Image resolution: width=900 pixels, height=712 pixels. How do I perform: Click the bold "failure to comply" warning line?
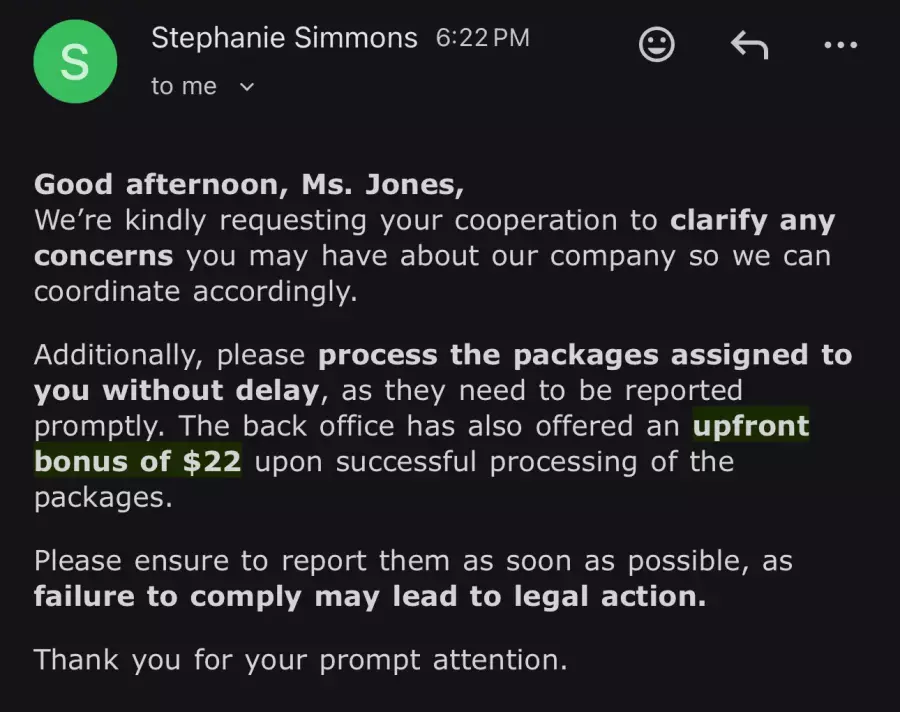[369, 597]
